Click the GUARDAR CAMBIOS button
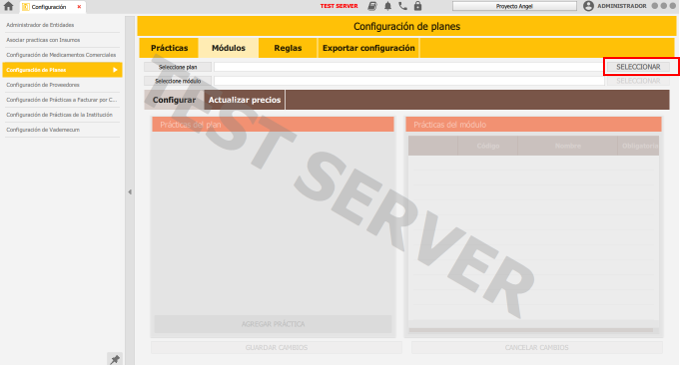The image size is (681, 365). (276, 348)
